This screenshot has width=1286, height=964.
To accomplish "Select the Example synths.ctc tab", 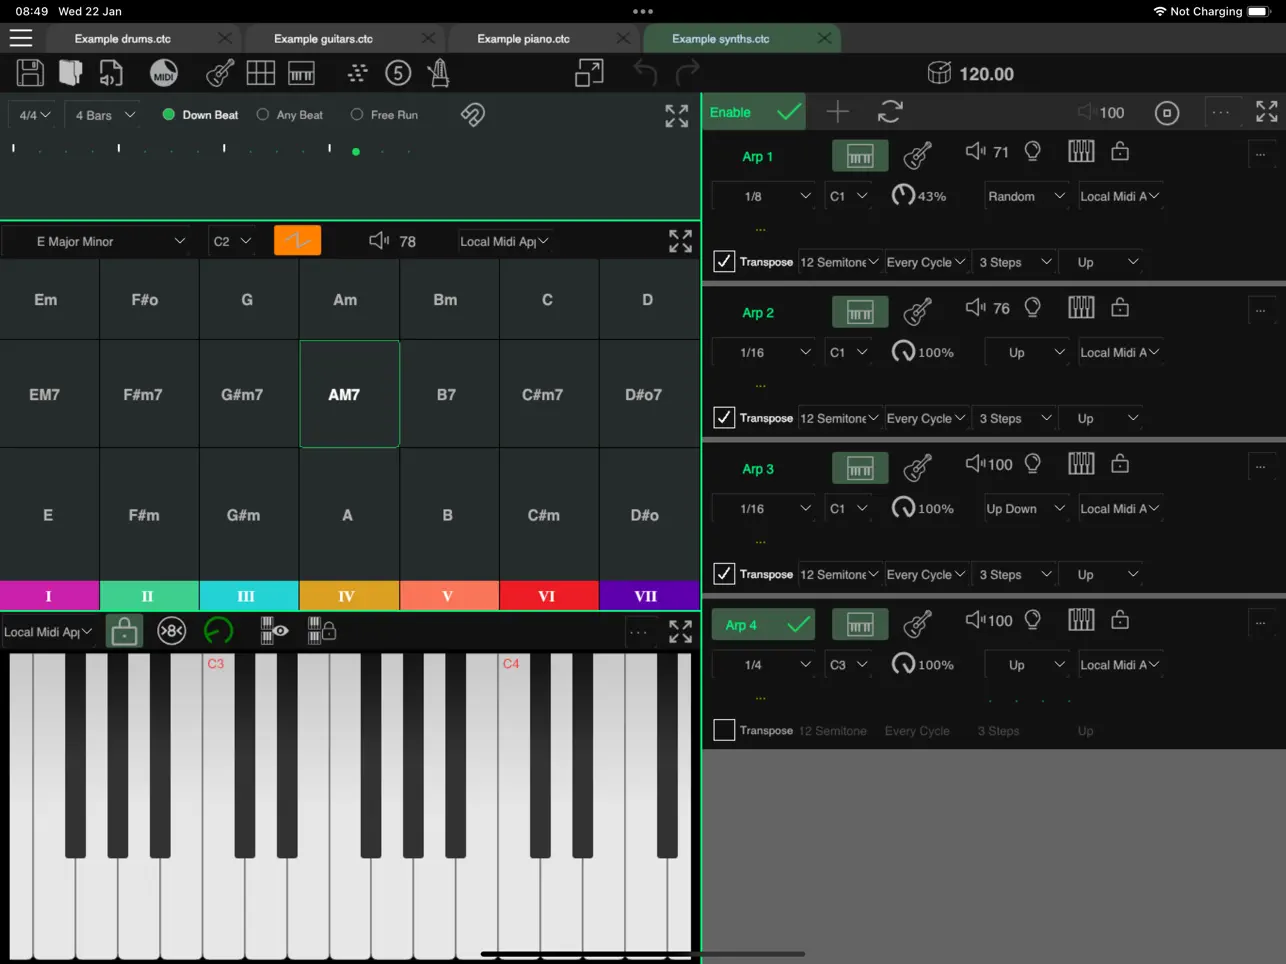I will tap(721, 39).
